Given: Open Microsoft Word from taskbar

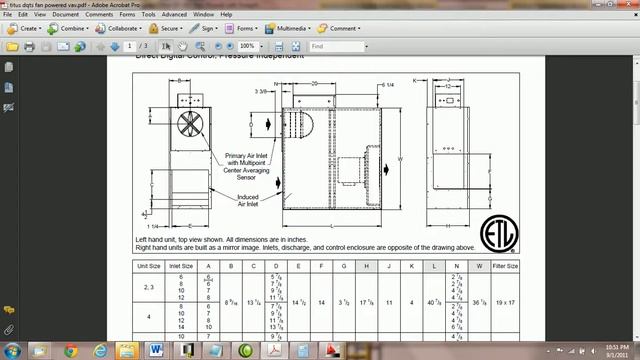Looking at the screenshot, I should 156,351.
